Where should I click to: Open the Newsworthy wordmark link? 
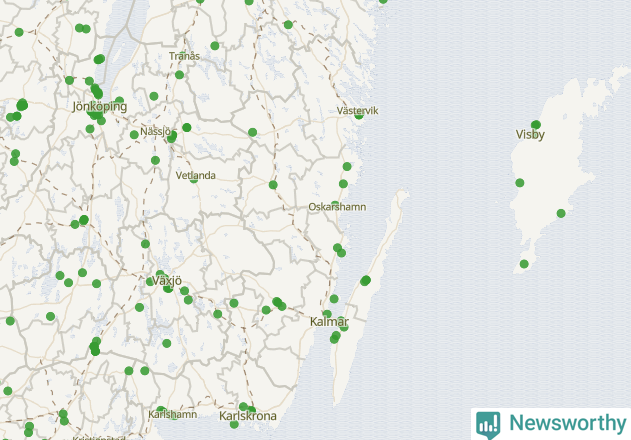567,423
